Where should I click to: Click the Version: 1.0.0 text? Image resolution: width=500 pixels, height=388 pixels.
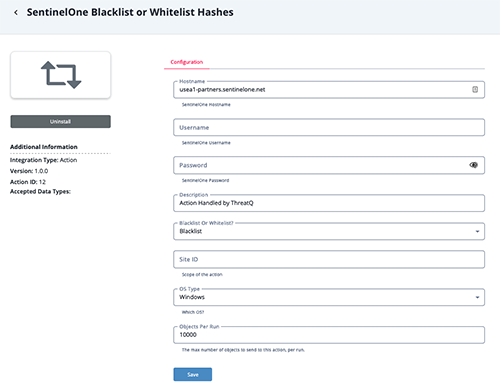coord(29,171)
